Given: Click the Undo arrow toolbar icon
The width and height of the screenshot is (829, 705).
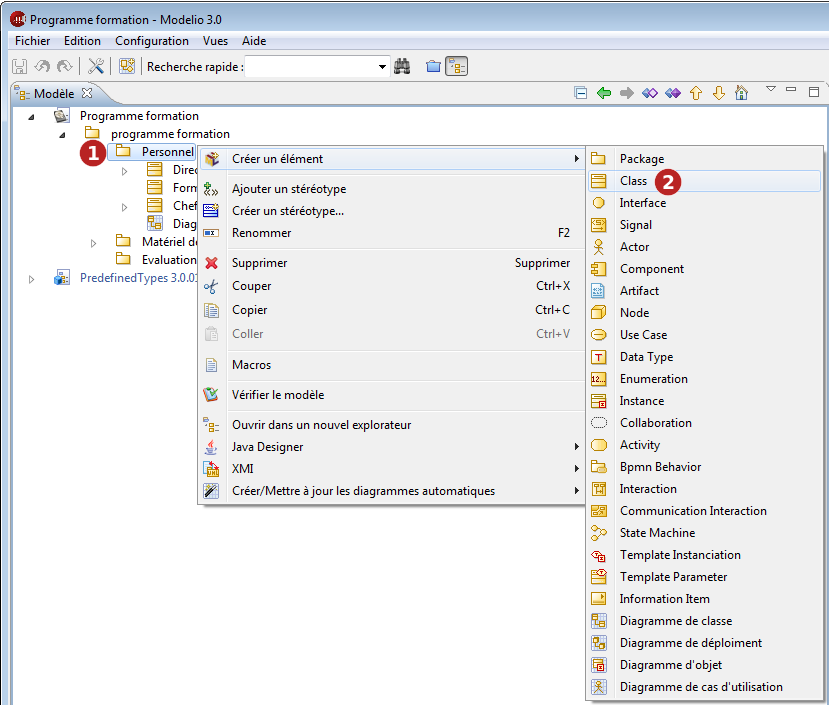Looking at the screenshot, I should pos(42,67).
